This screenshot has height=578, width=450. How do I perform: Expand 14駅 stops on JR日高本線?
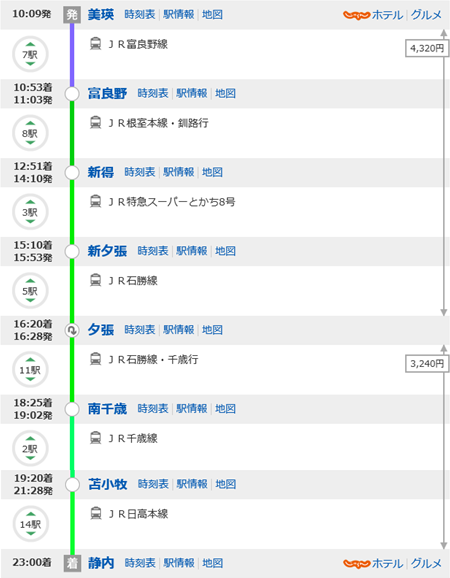coord(31,524)
